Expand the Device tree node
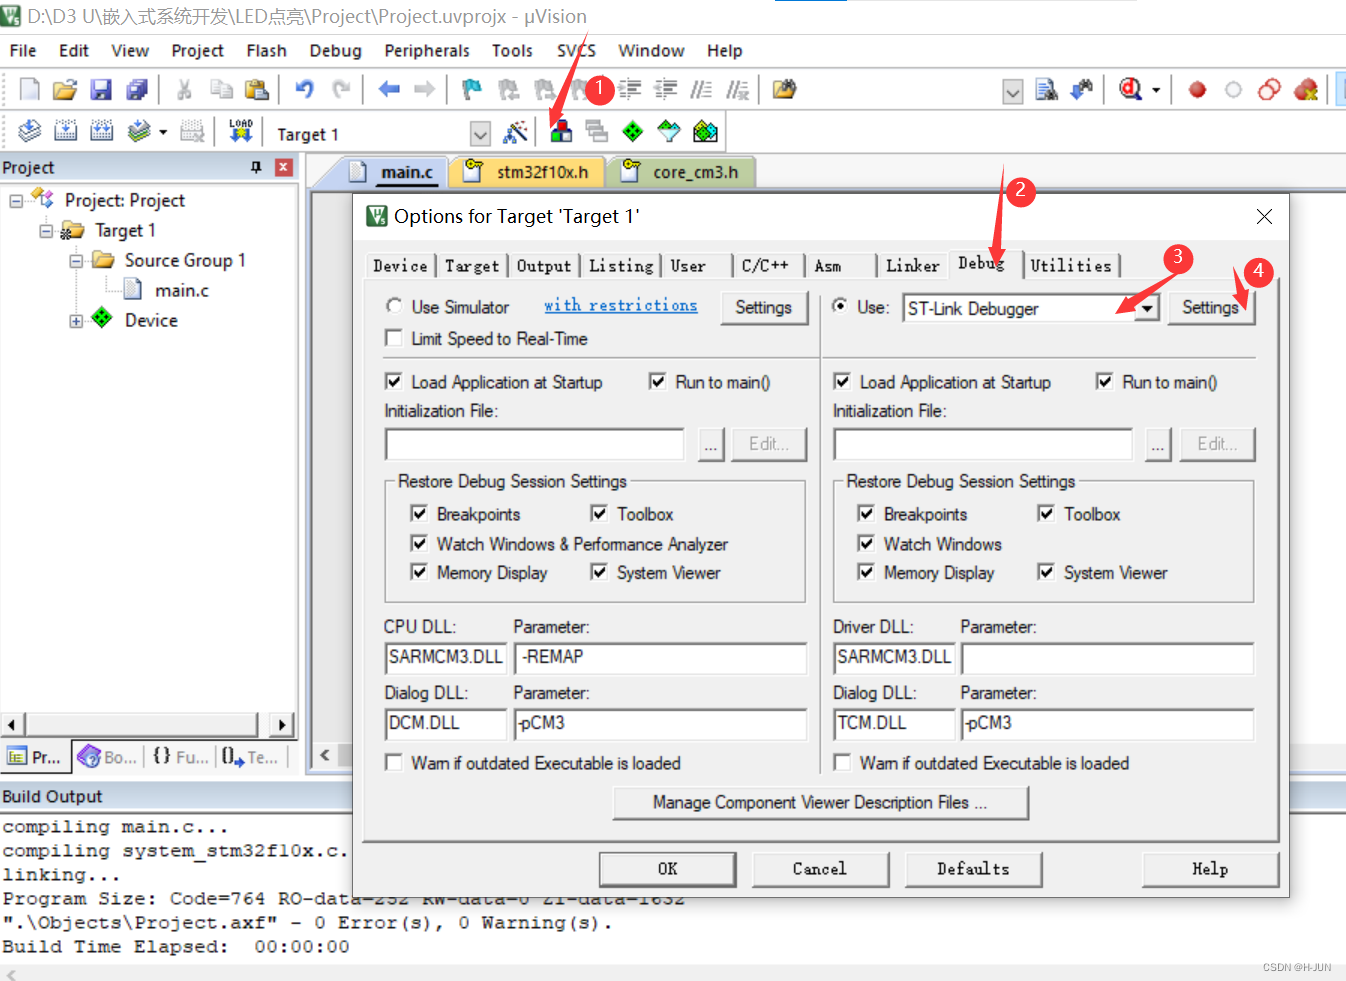This screenshot has height=981, width=1346. (x=76, y=321)
